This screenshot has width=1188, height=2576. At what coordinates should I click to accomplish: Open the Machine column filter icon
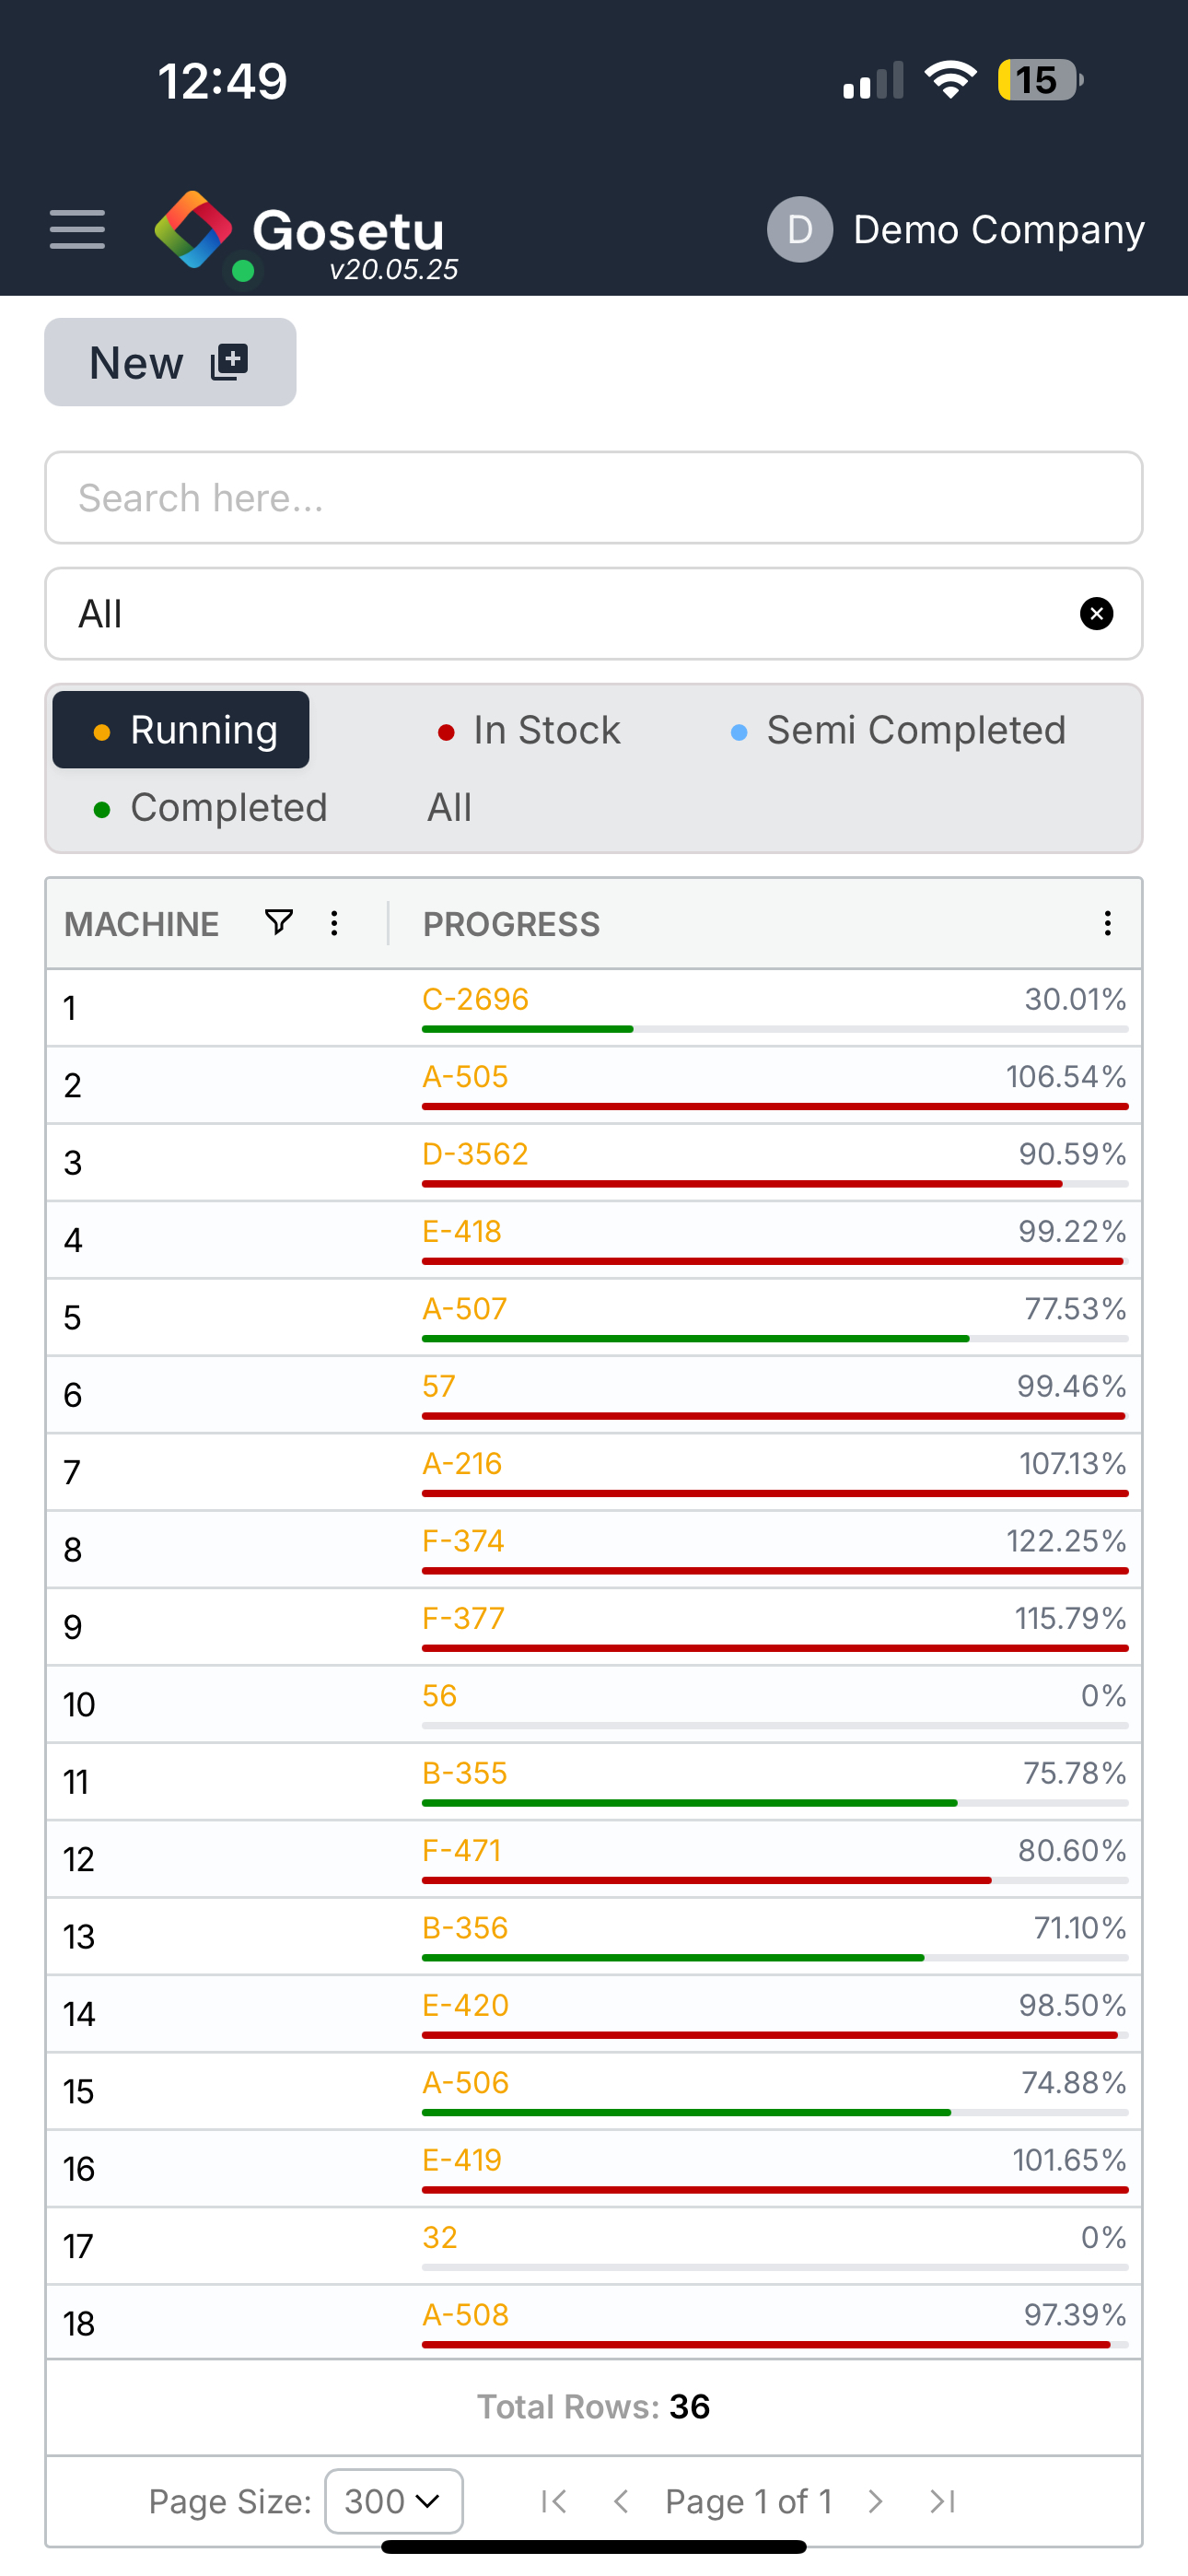pos(279,922)
